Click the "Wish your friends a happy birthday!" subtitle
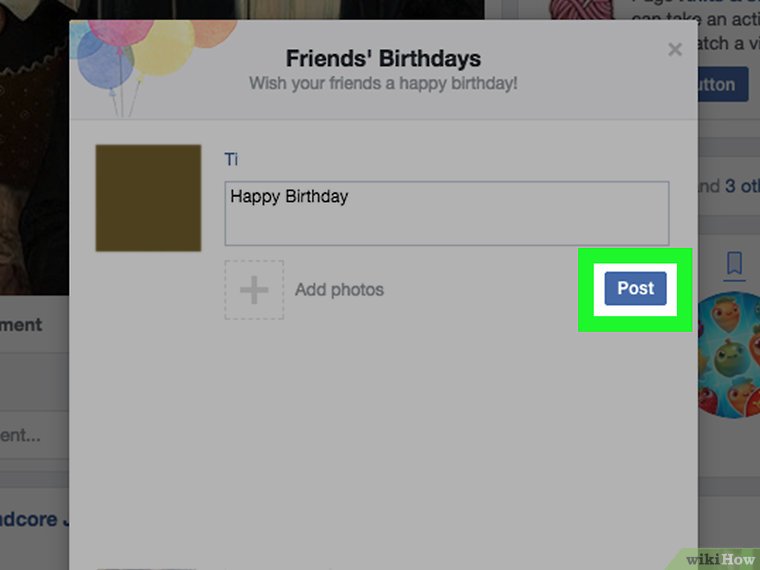Image resolution: width=760 pixels, height=570 pixels. click(x=383, y=83)
